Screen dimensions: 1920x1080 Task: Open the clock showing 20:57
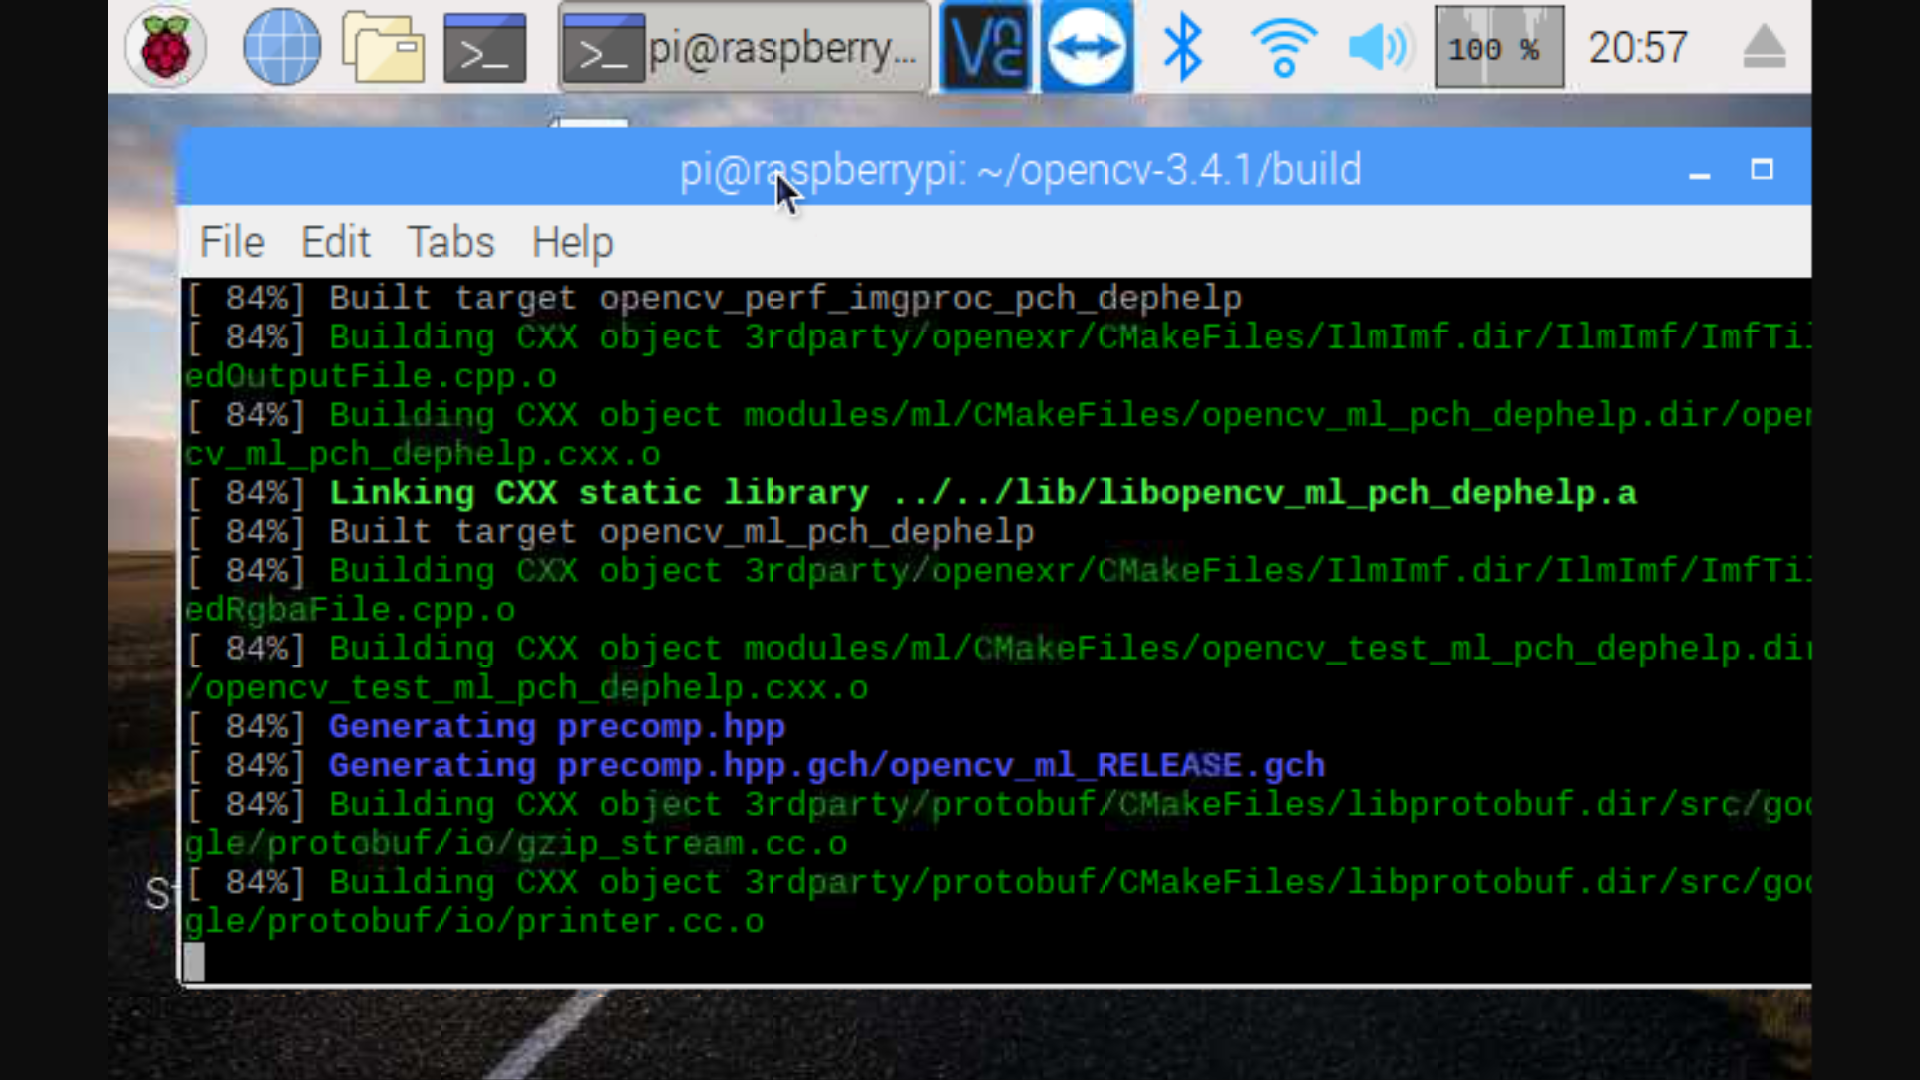pos(1638,47)
